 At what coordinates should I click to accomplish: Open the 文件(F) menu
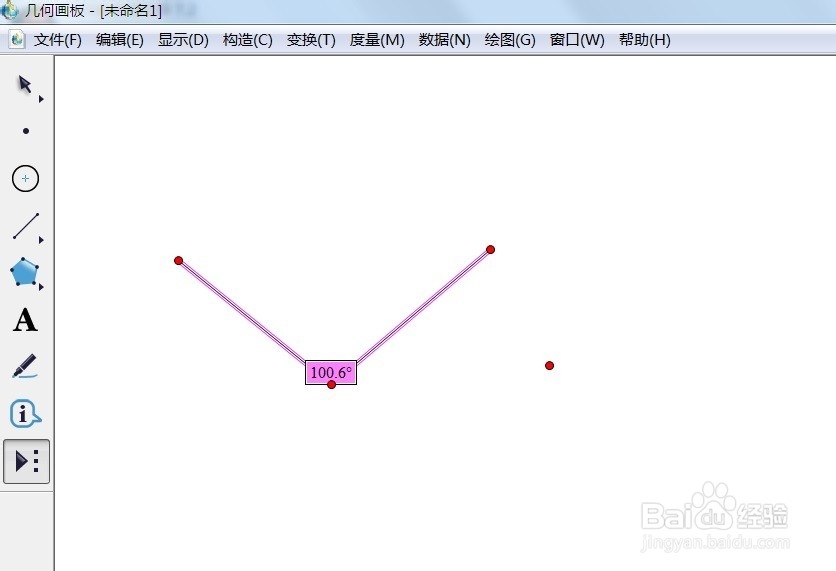[x=58, y=40]
